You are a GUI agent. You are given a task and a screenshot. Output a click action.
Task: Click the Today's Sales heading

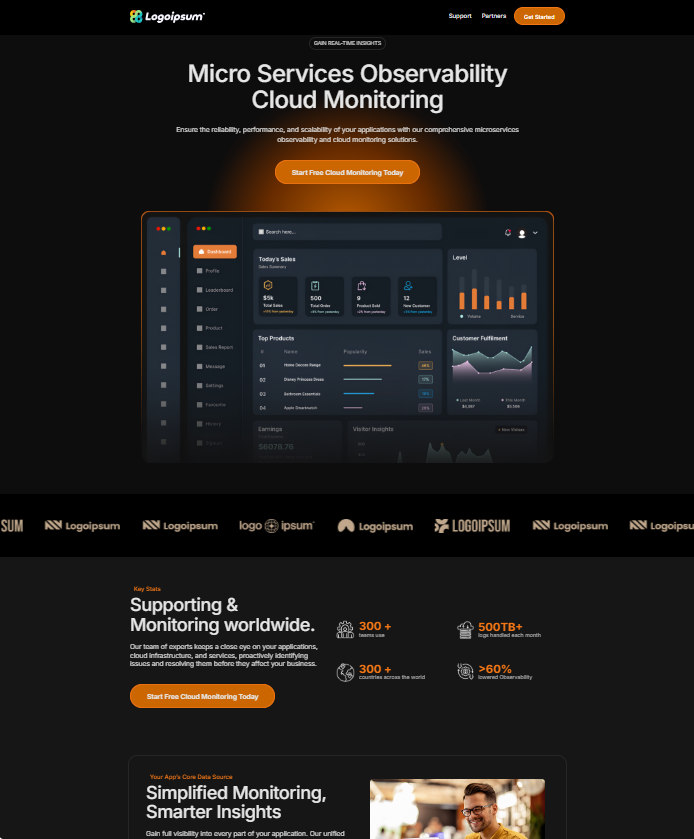coord(277,259)
